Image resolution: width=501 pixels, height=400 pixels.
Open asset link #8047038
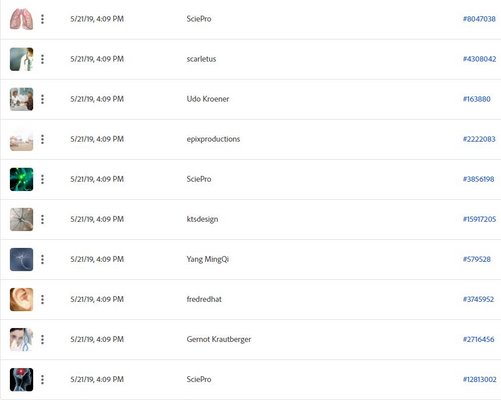[479, 19]
